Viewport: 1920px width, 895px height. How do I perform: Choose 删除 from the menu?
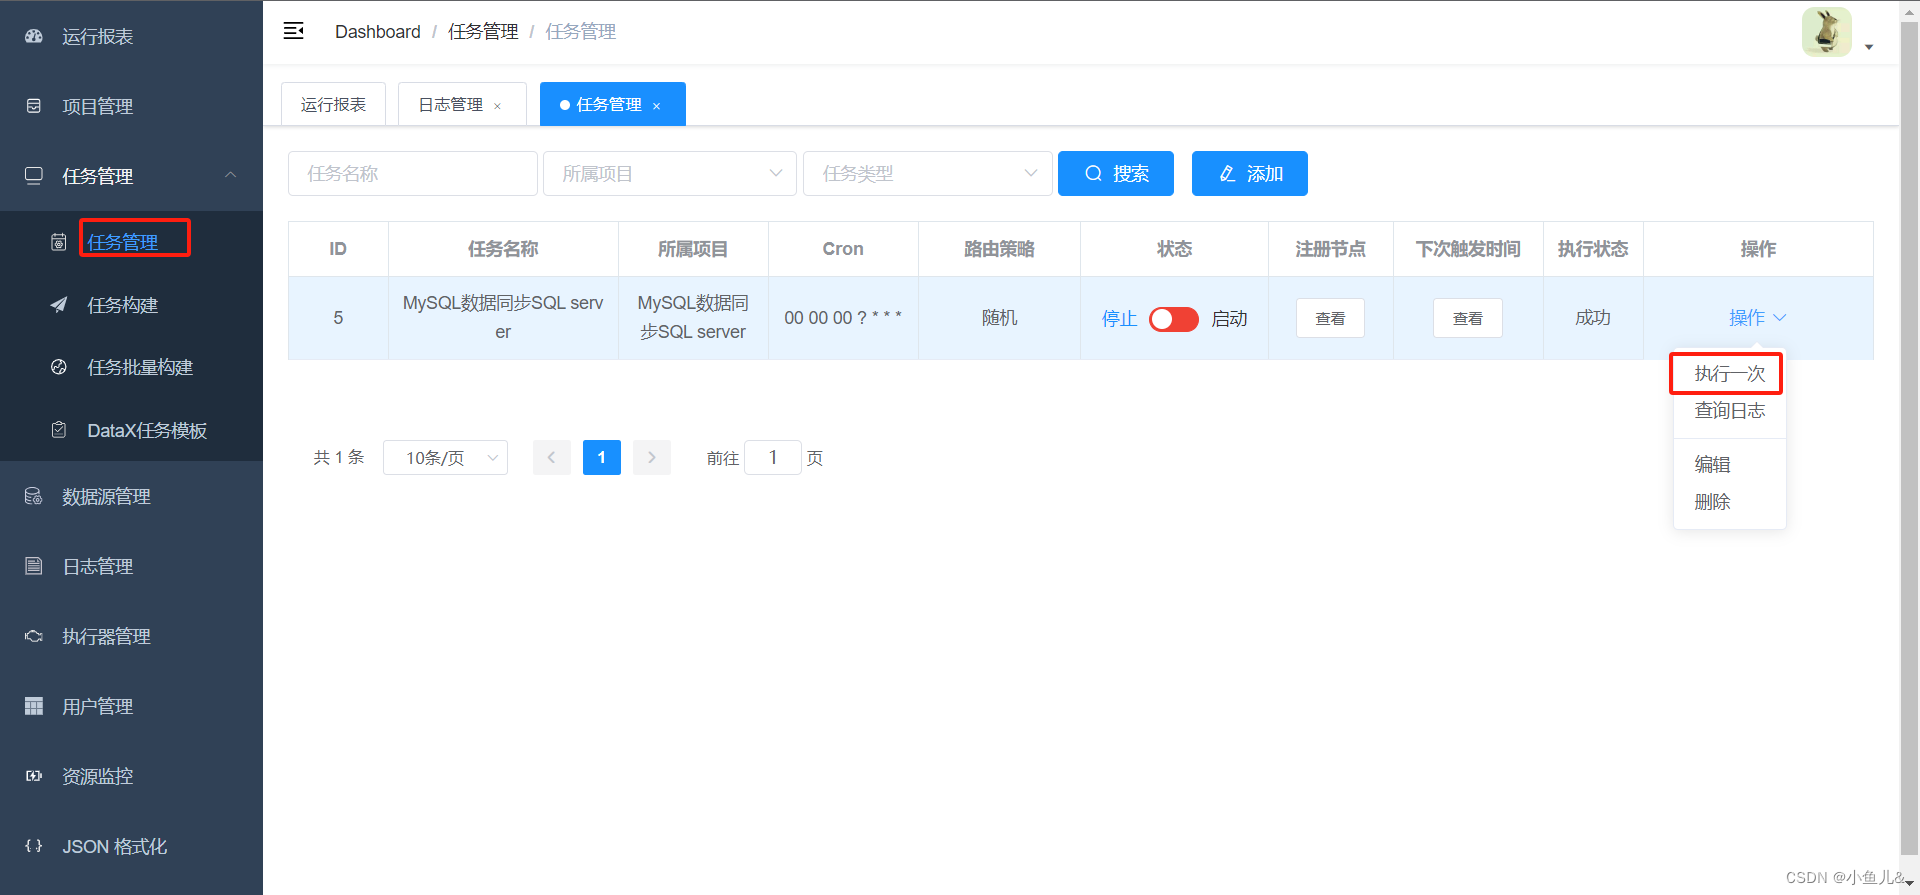[1729, 502]
